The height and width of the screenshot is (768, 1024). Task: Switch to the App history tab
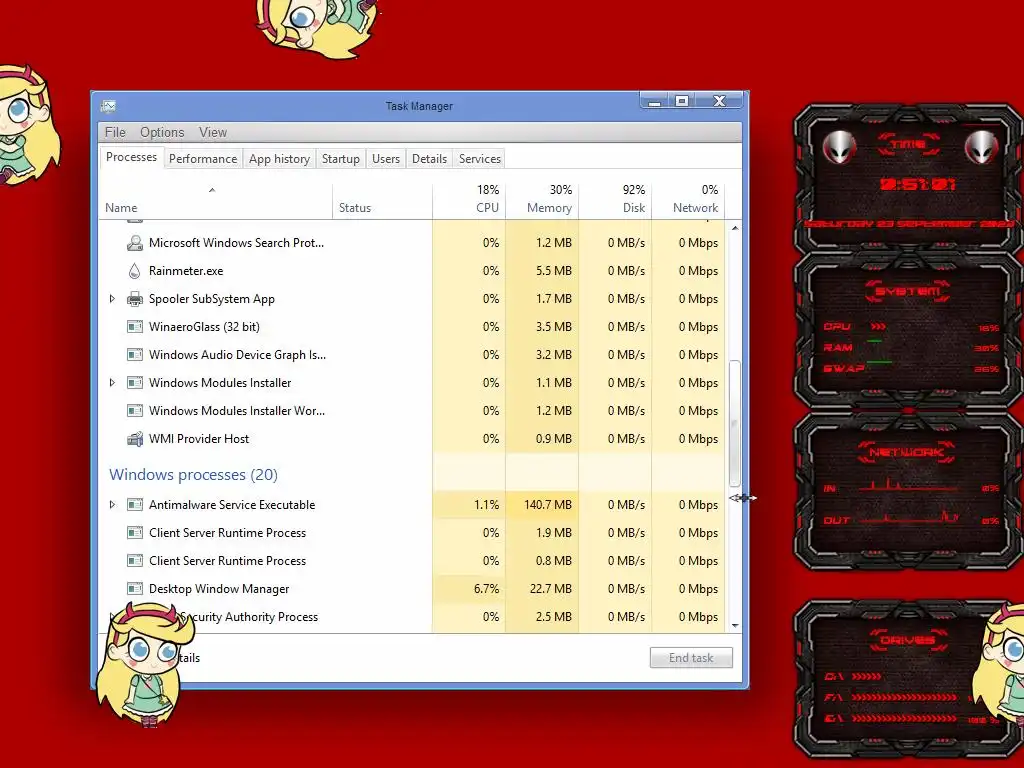pyautogui.click(x=280, y=159)
